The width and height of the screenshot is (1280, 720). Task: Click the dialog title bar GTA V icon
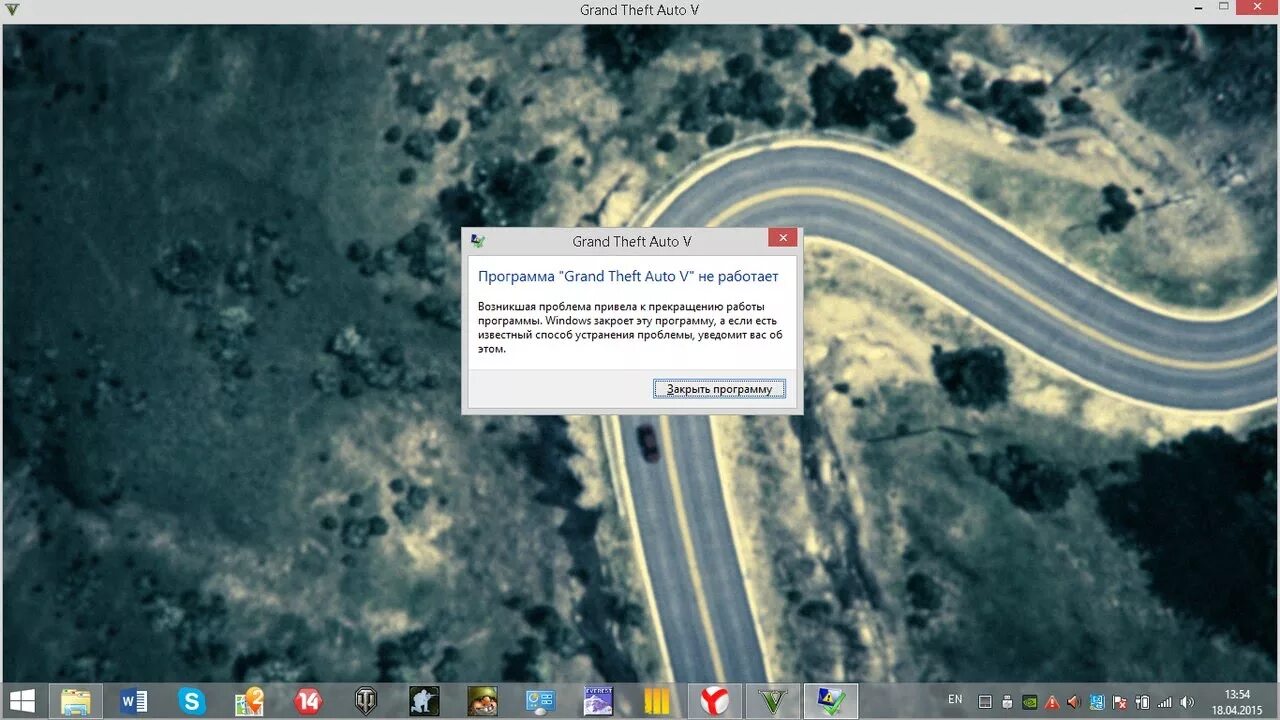point(479,241)
